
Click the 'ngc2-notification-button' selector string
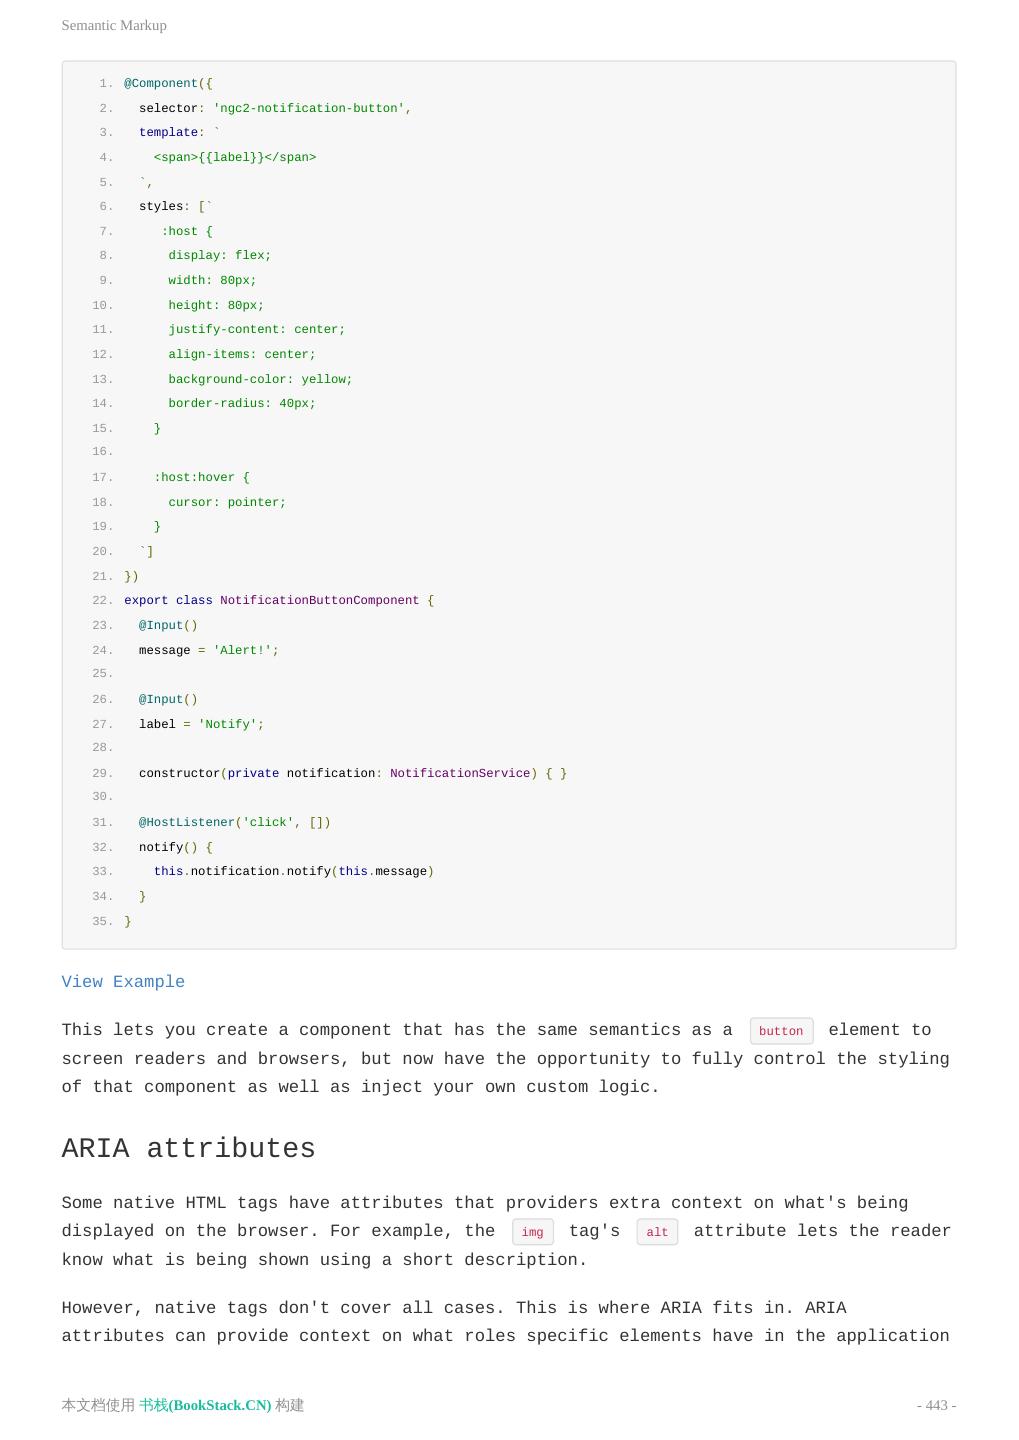click(308, 108)
